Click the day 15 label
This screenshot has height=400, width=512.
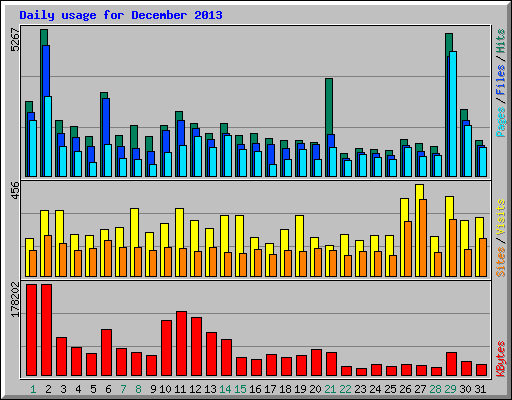240,389
